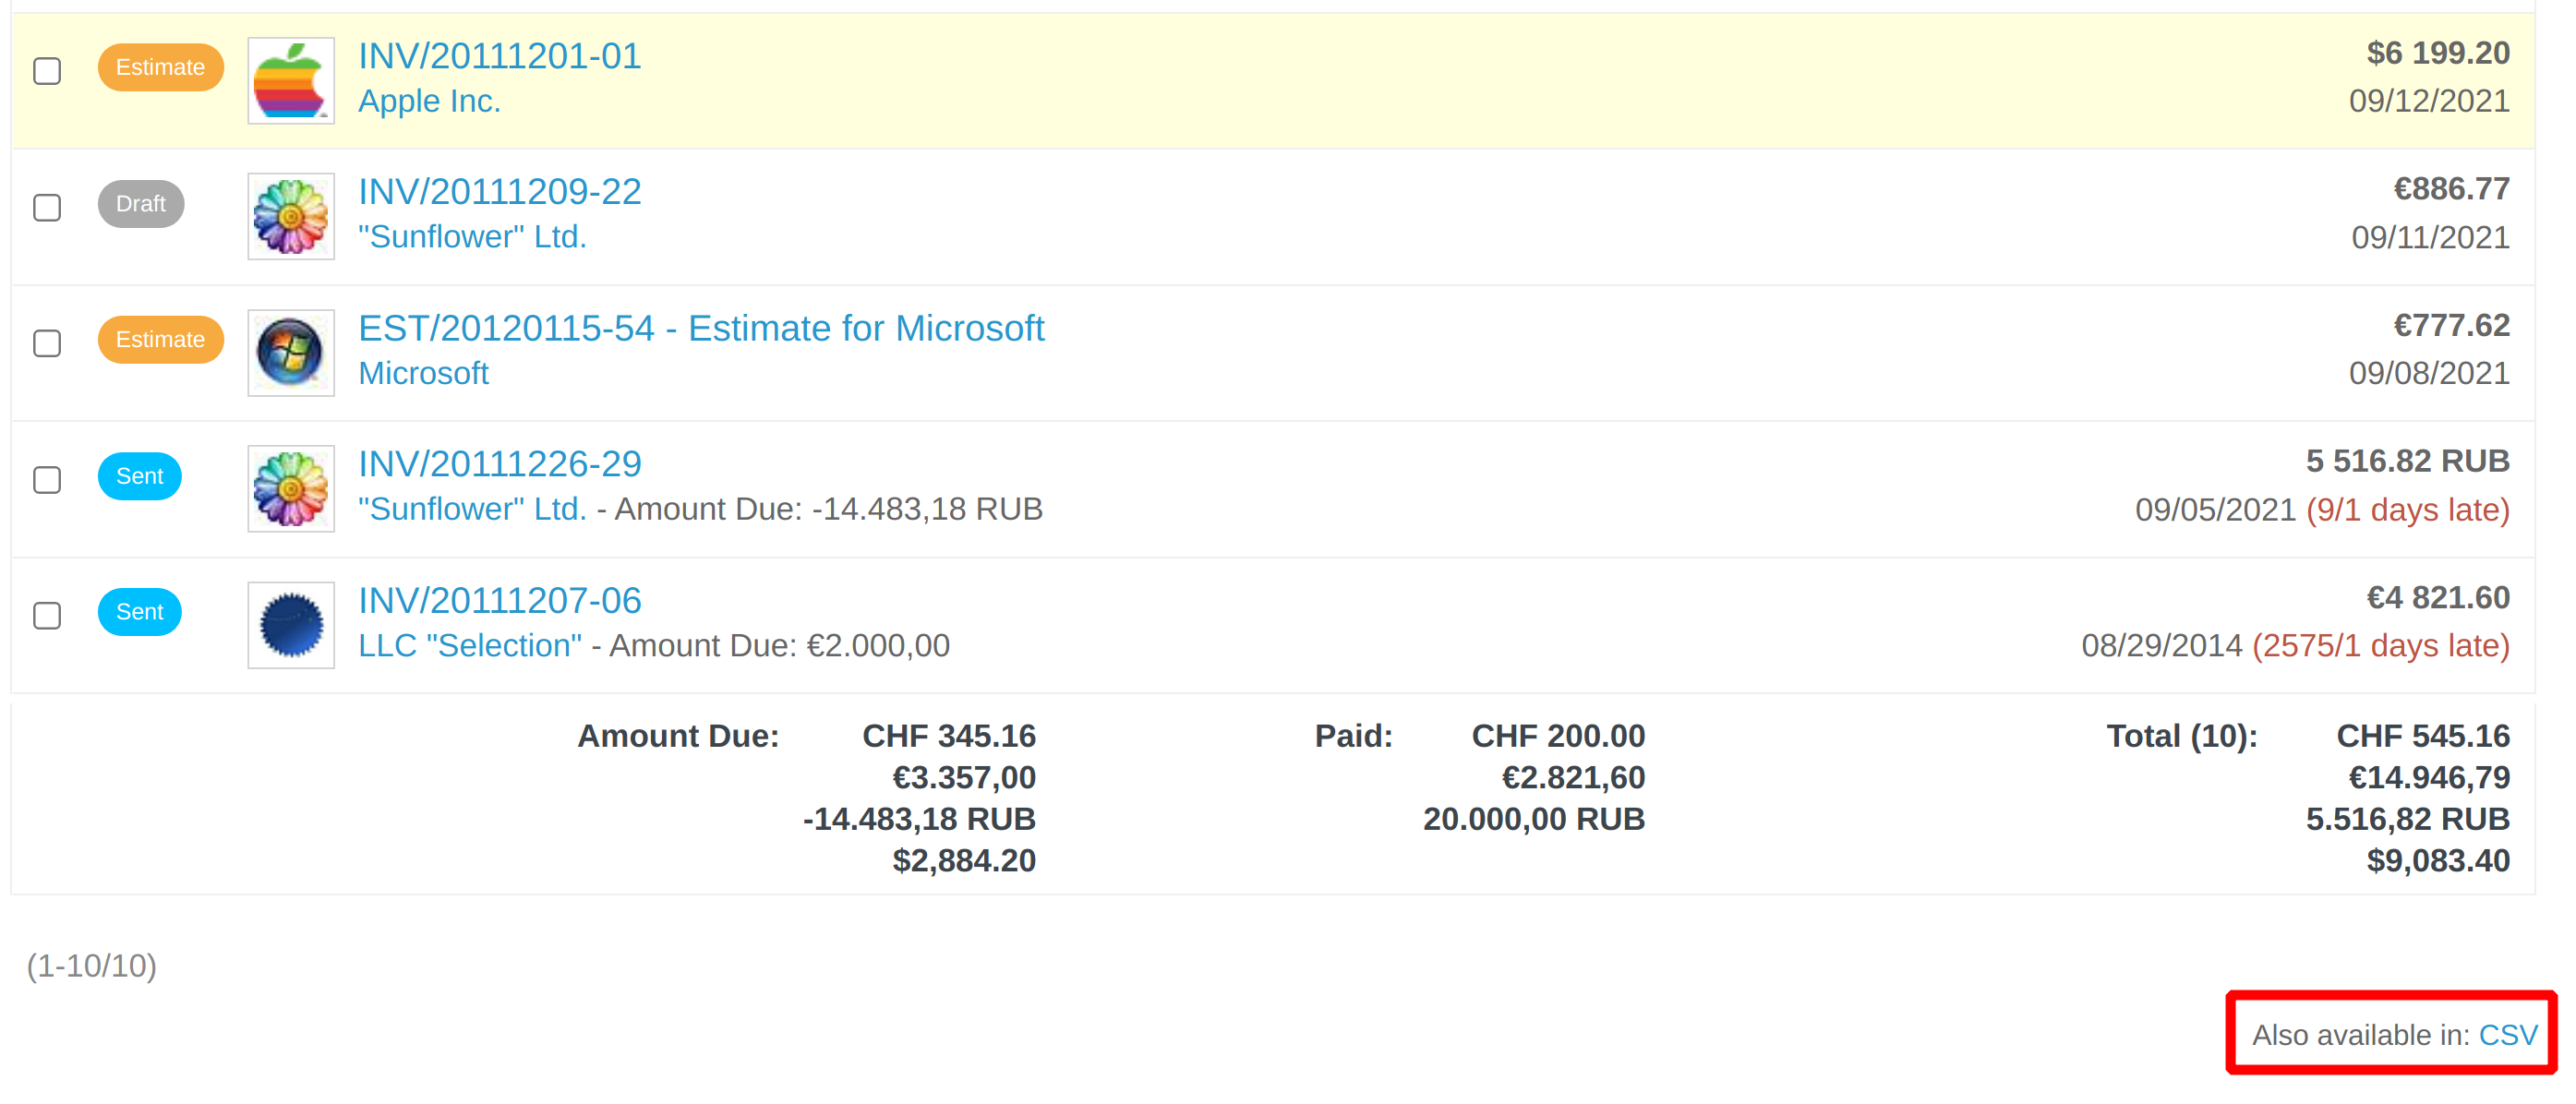
Task: Click the Sunflower logo on the draft invoice
Action: pyautogui.click(x=290, y=216)
